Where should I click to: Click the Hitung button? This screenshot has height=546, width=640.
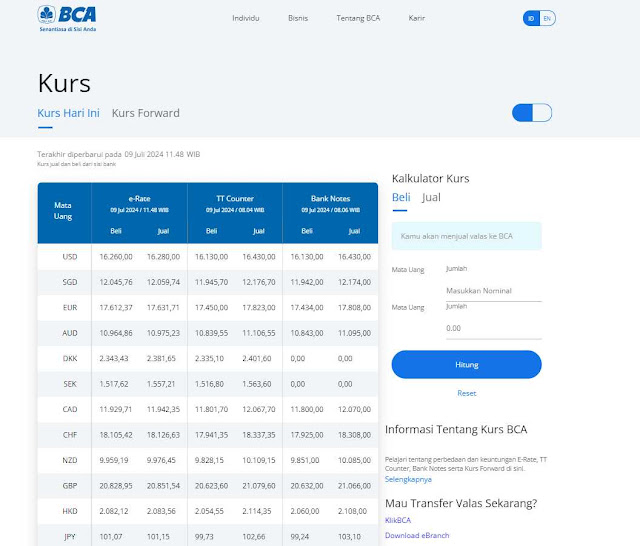pyautogui.click(x=467, y=364)
